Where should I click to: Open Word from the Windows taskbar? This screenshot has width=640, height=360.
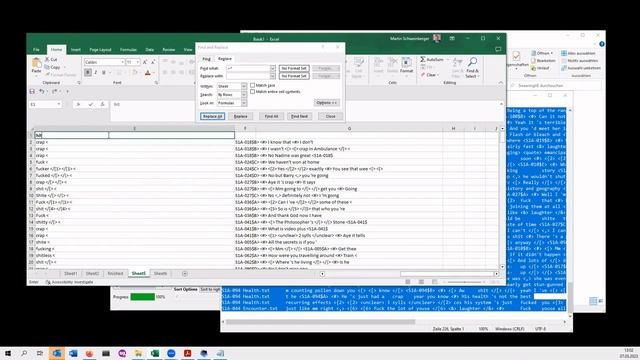73,353
